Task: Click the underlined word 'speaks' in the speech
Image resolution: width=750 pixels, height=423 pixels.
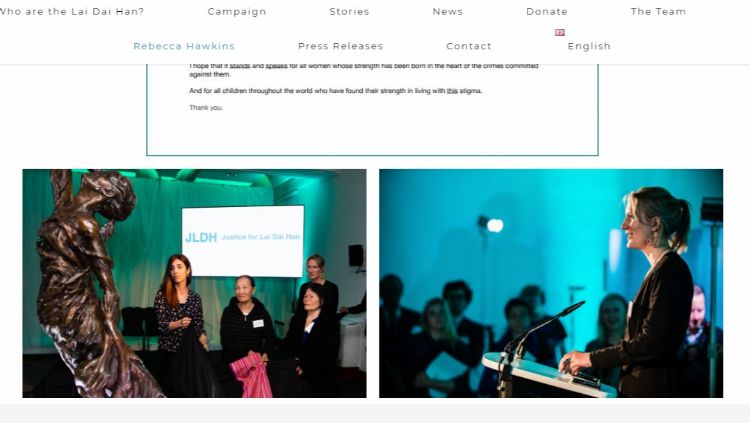Action: (276, 66)
